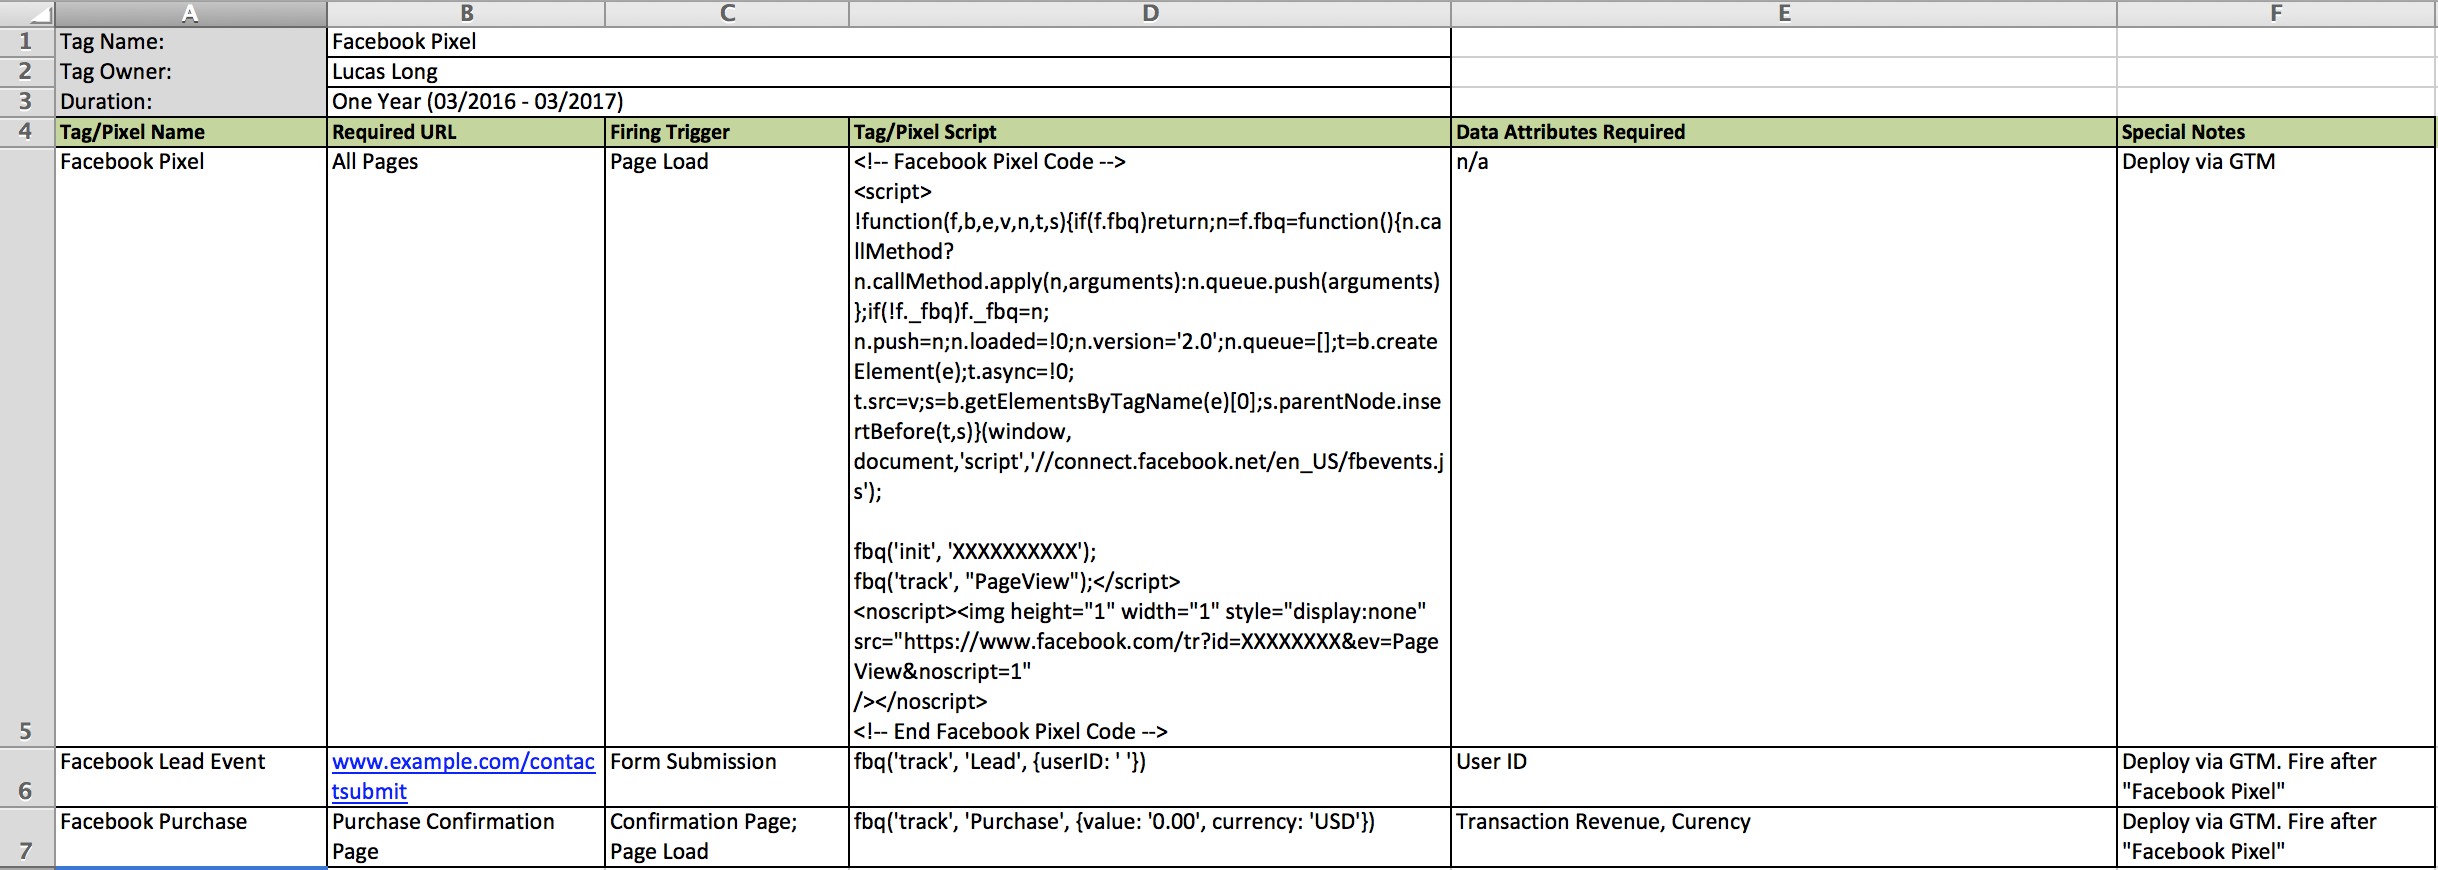Select the 'User ID' cell
This screenshot has width=2438, height=870.
coord(1784,777)
